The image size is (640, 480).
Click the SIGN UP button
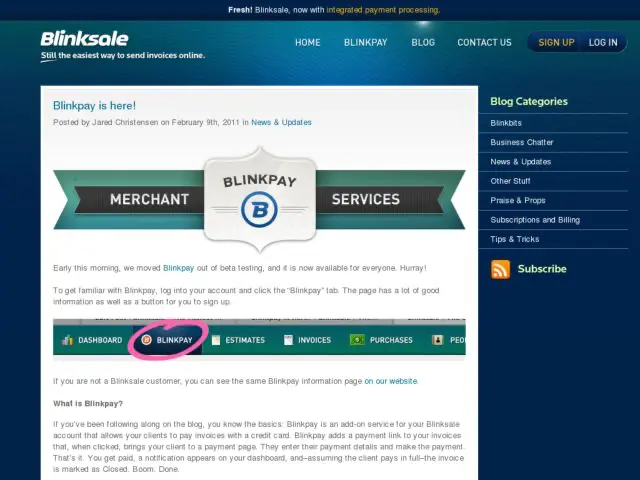click(x=556, y=42)
